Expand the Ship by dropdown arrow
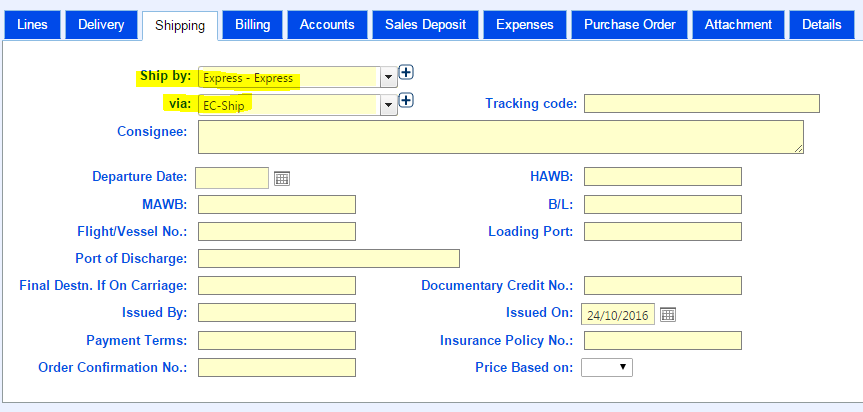Image resolution: width=863 pixels, height=412 pixels. tap(389, 78)
